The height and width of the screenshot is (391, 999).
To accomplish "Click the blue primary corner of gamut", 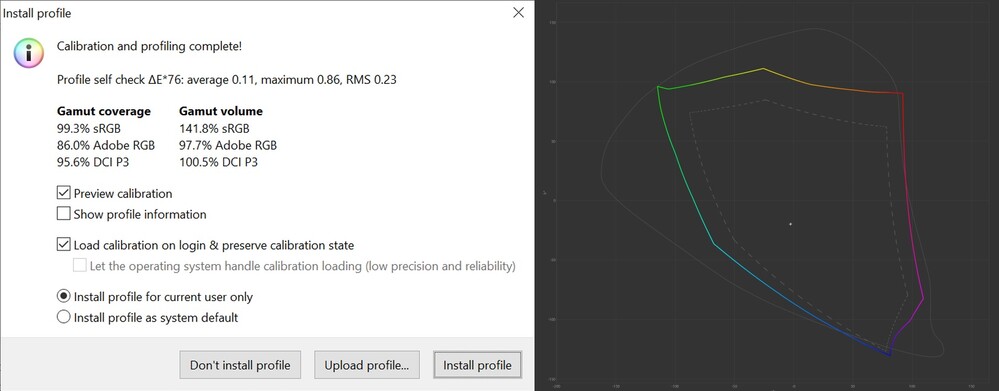I will click(x=890, y=355).
